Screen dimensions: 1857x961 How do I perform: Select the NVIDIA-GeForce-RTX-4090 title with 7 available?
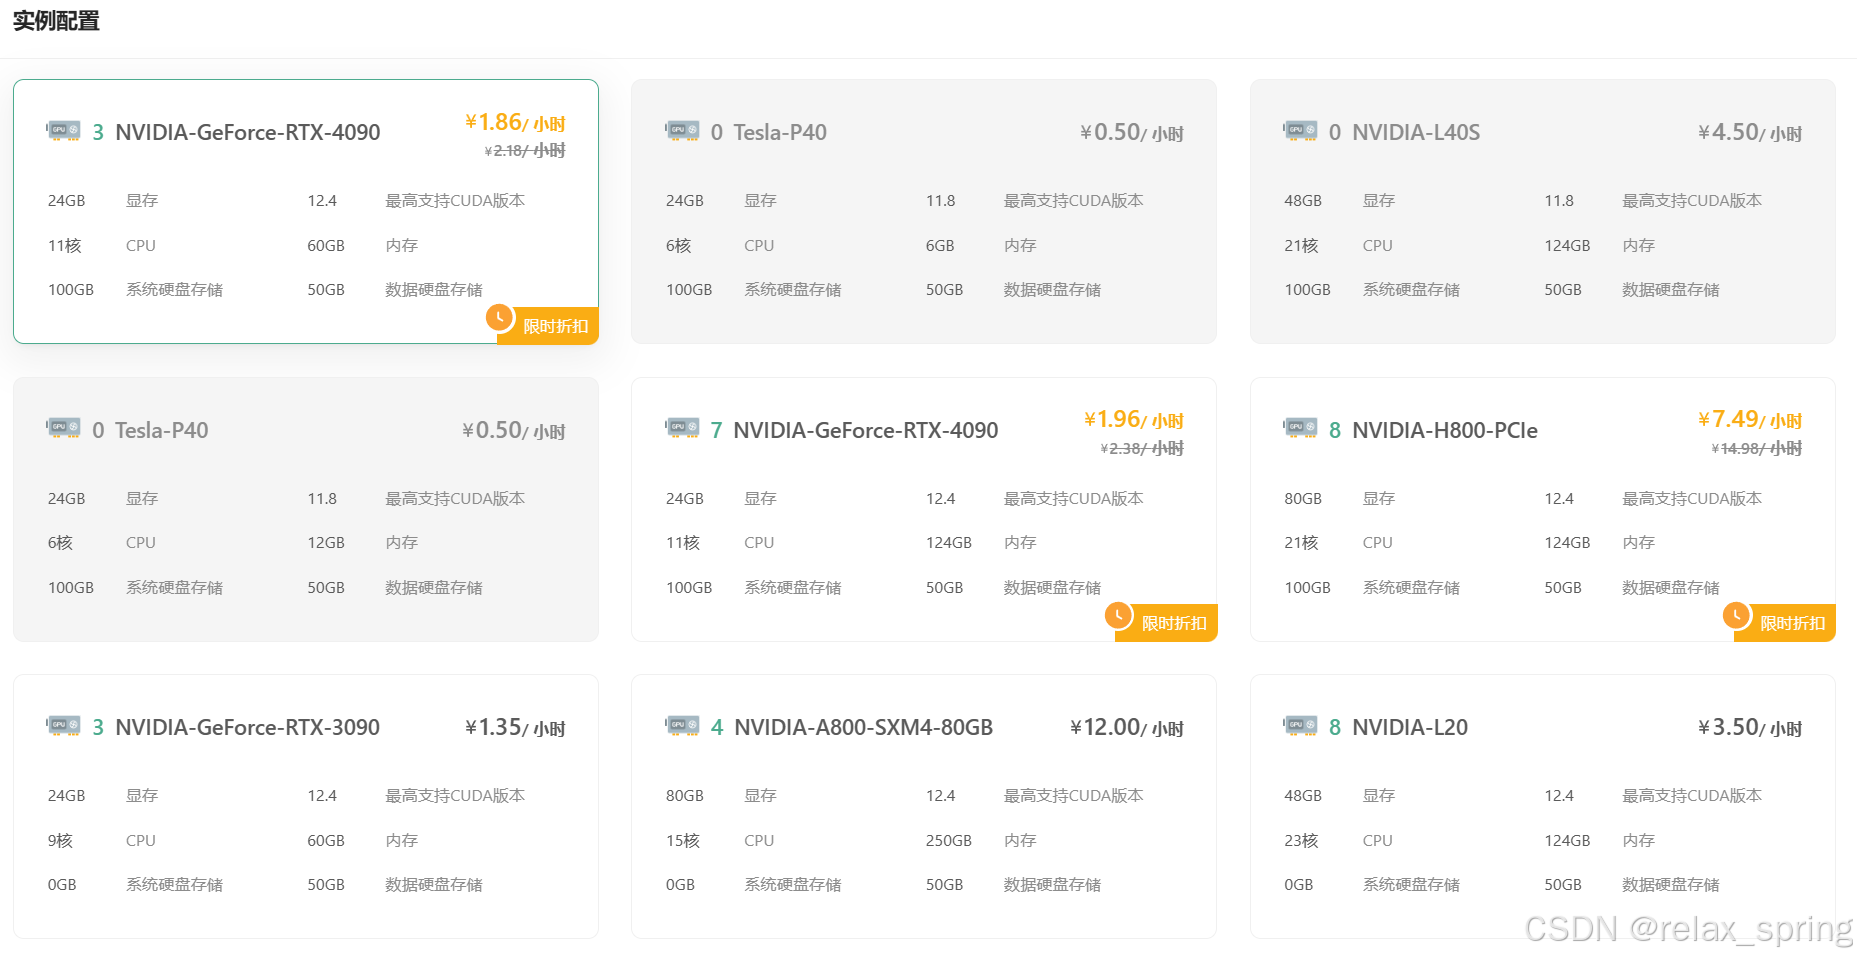866,430
